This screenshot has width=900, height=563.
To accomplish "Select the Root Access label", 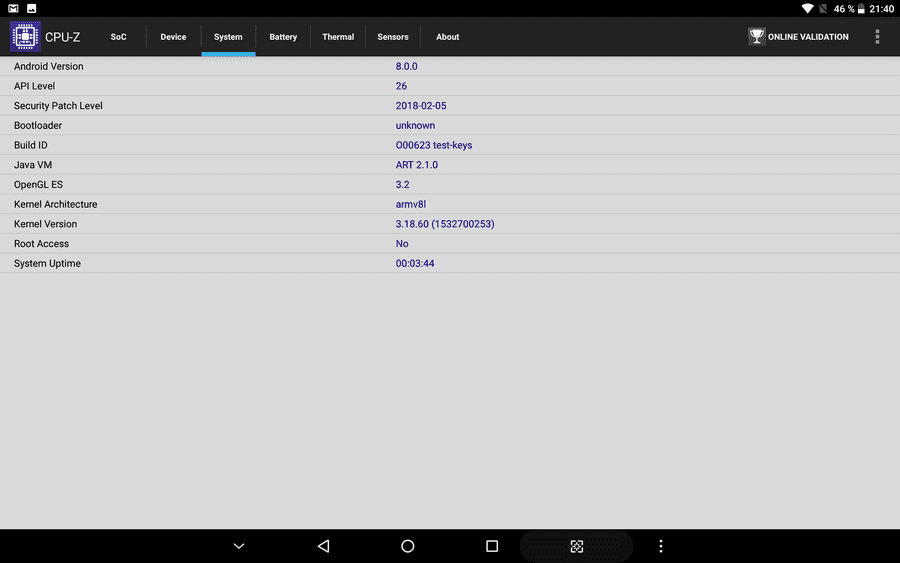I will (41, 243).
